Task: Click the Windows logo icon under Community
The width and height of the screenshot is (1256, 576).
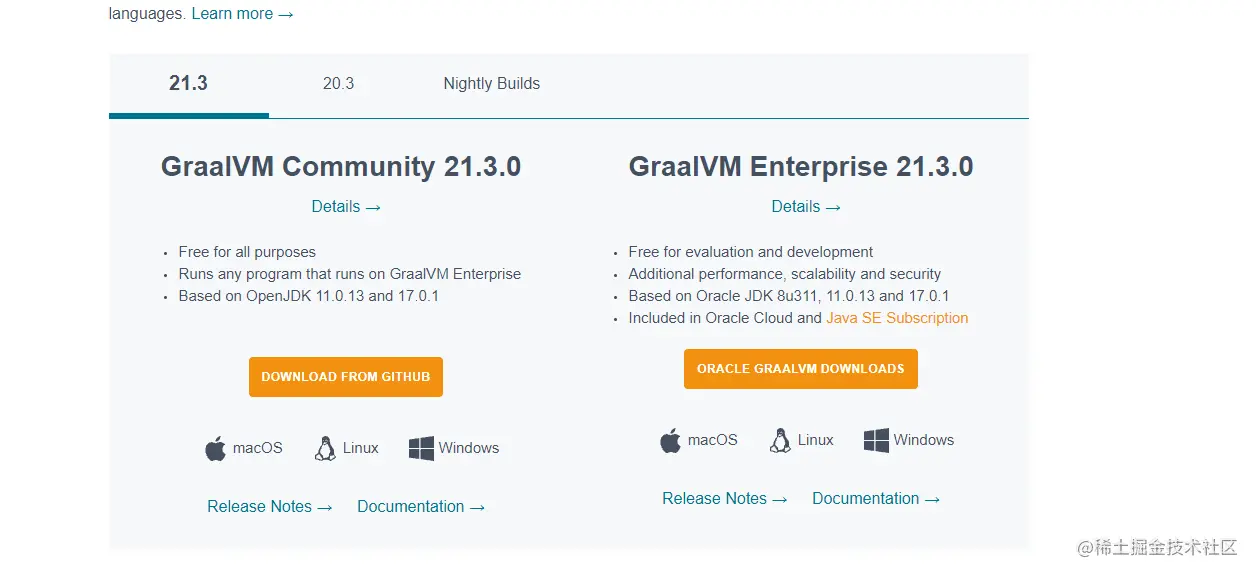Action: 421,449
